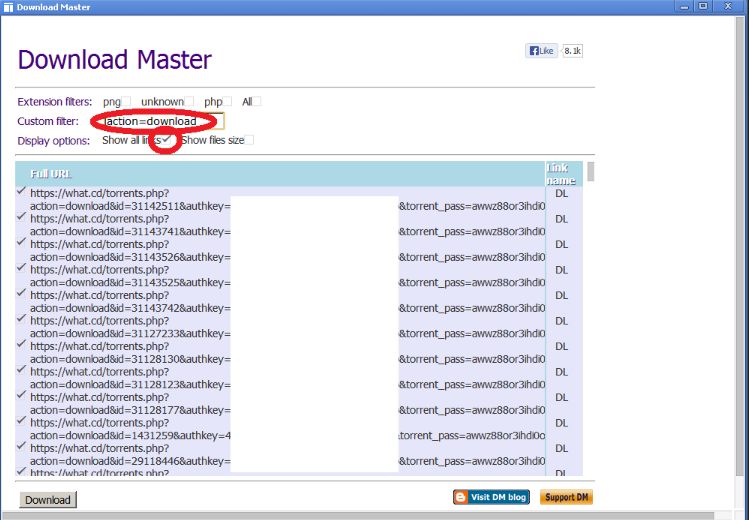Screen dimensions: 749x520
Task: Check the All extensions filter box
Action: click(x=257, y=101)
